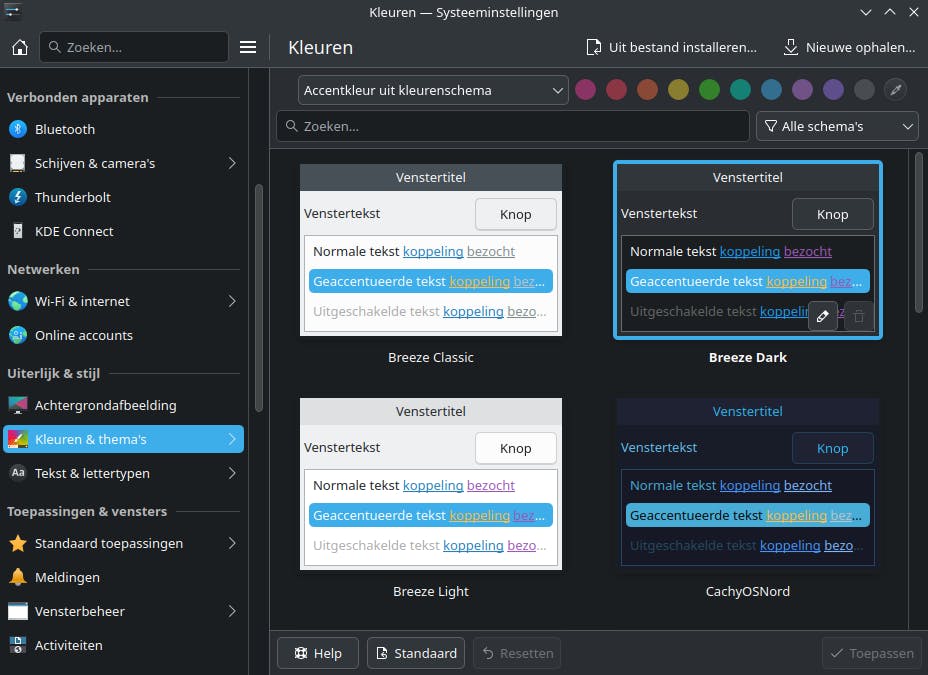This screenshot has height=675, width=928.
Task: Open Activiteiten settings
Action: 123,645
